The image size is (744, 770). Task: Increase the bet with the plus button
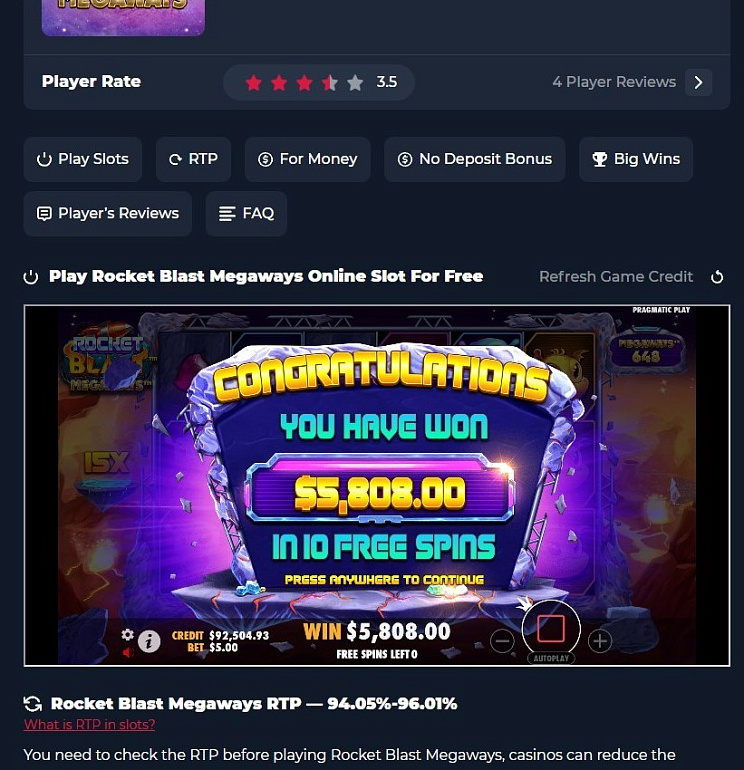point(600,641)
